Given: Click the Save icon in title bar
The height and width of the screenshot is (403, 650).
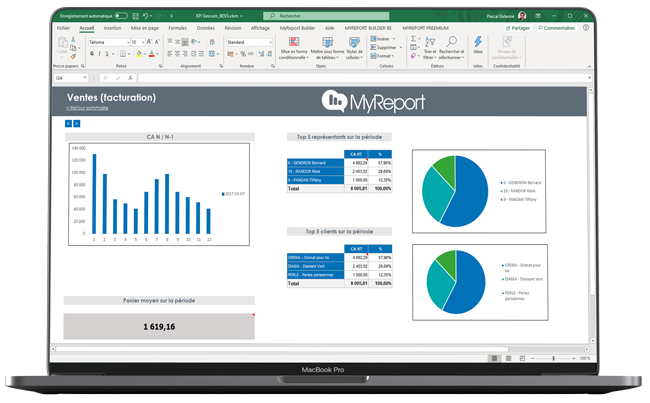Looking at the screenshot, I should (136, 16).
